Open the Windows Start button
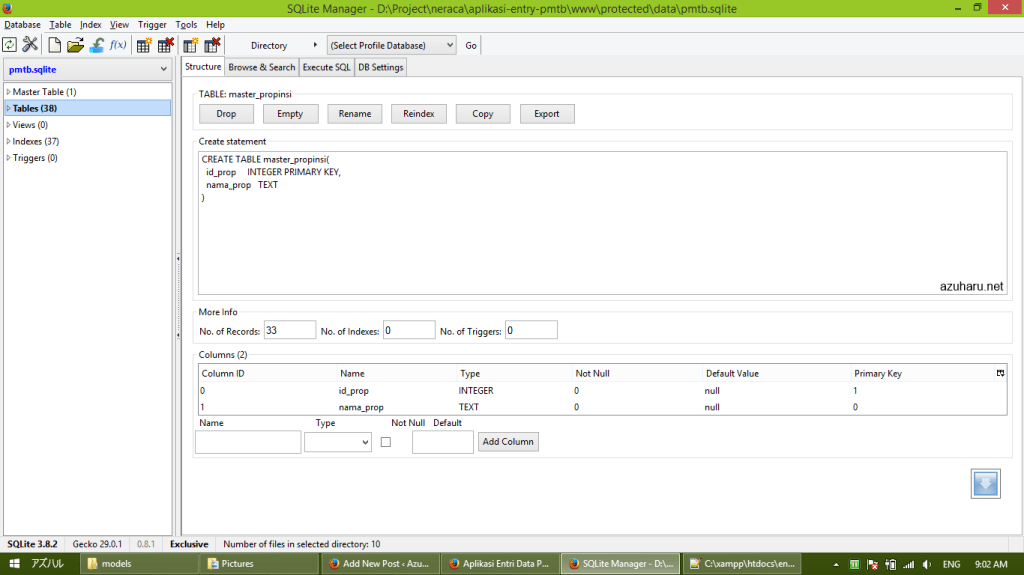This screenshot has width=1024, height=575. (x=14, y=563)
